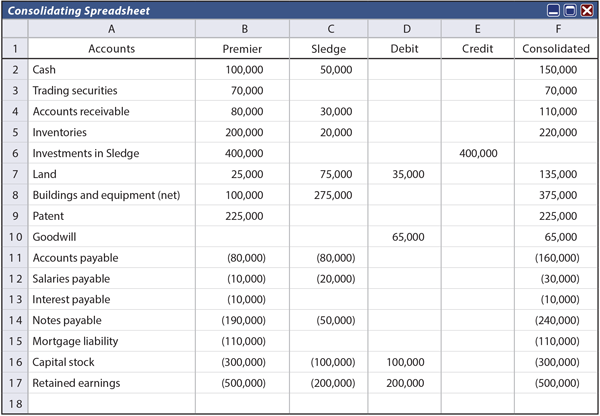The width and height of the screenshot is (600, 416).
Task: Click Sledge Land value 75,000
Action: (x=336, y=174)
